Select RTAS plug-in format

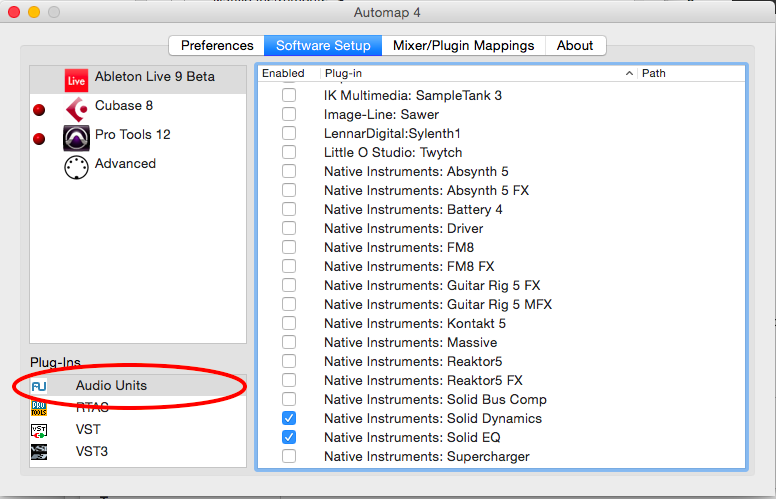[138, 408]
